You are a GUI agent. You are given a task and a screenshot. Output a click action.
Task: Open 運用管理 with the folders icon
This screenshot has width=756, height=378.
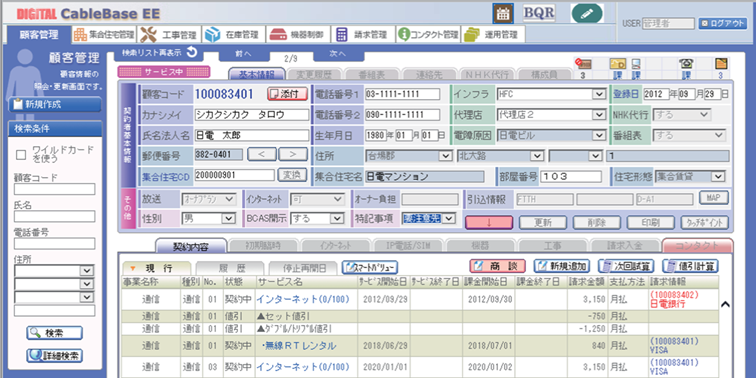pos(493,35)
